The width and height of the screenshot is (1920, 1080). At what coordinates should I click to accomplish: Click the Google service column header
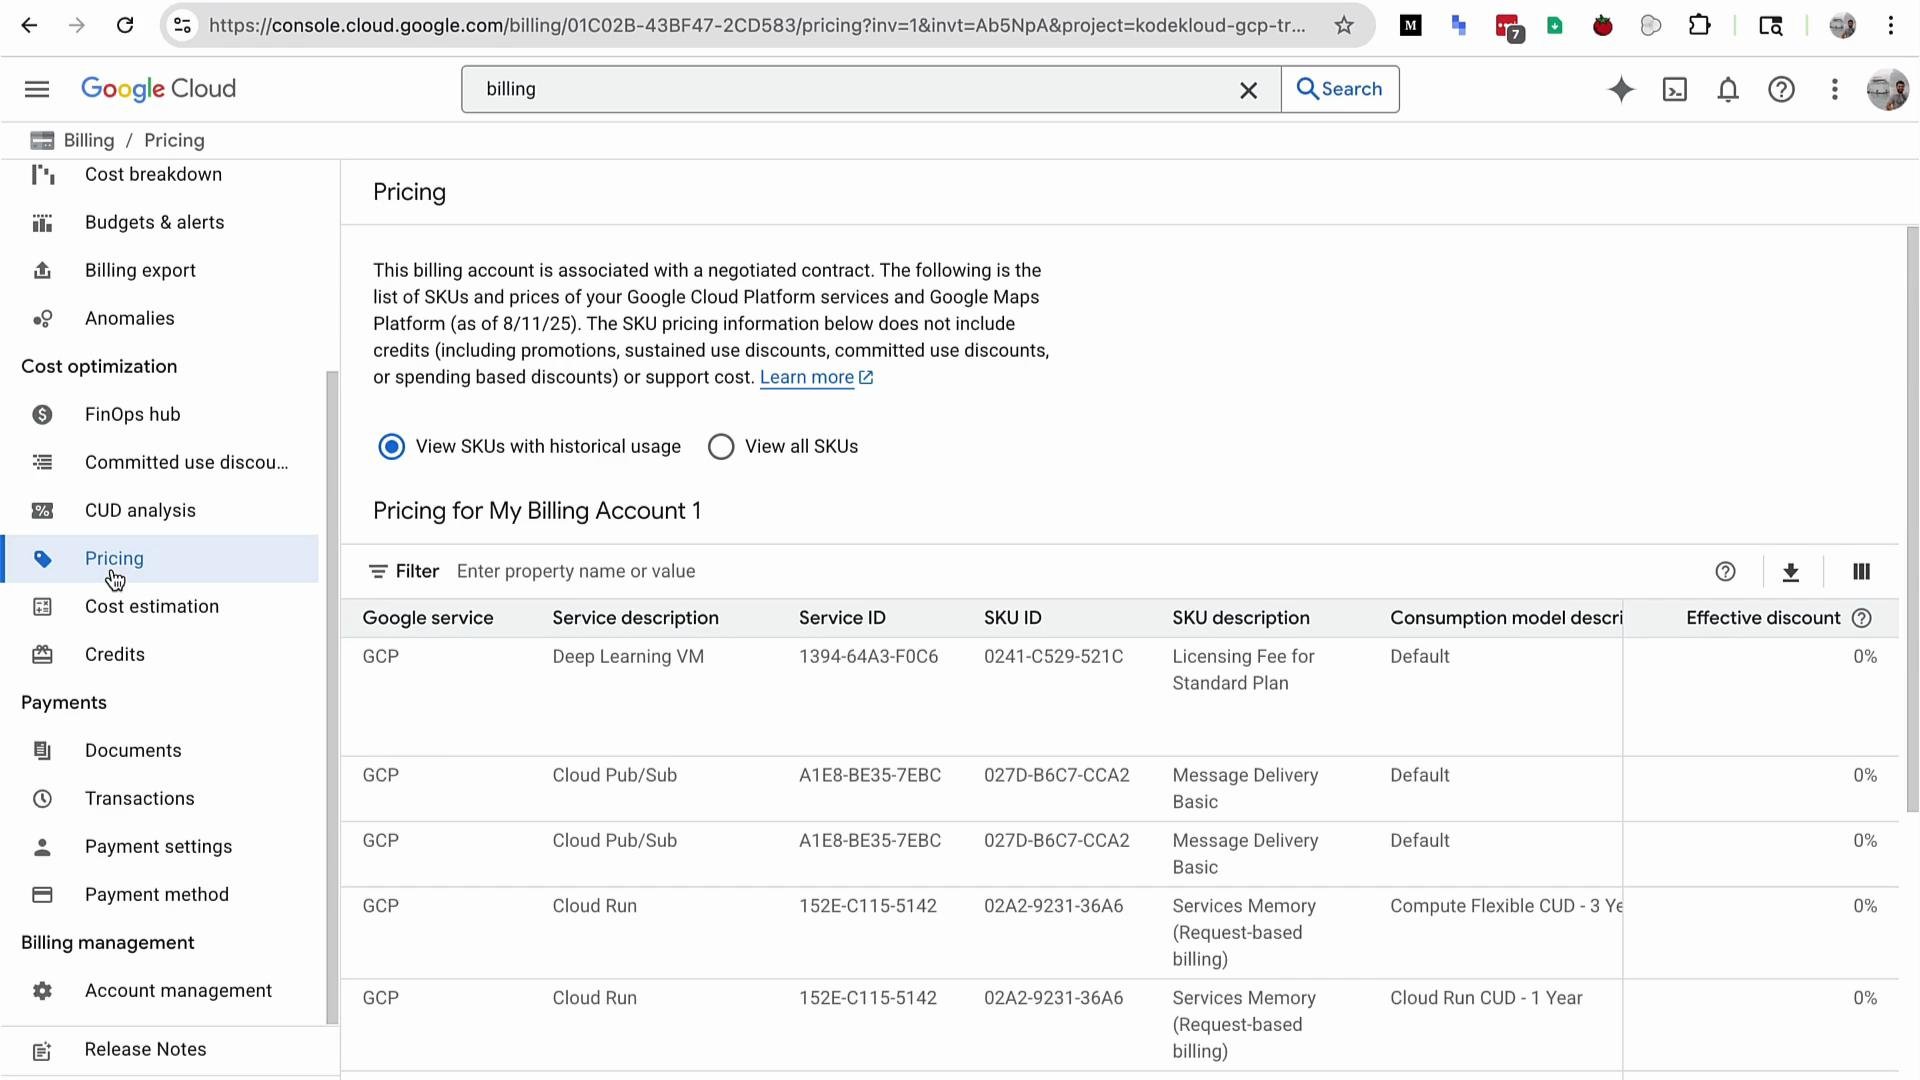pos(428,618)
